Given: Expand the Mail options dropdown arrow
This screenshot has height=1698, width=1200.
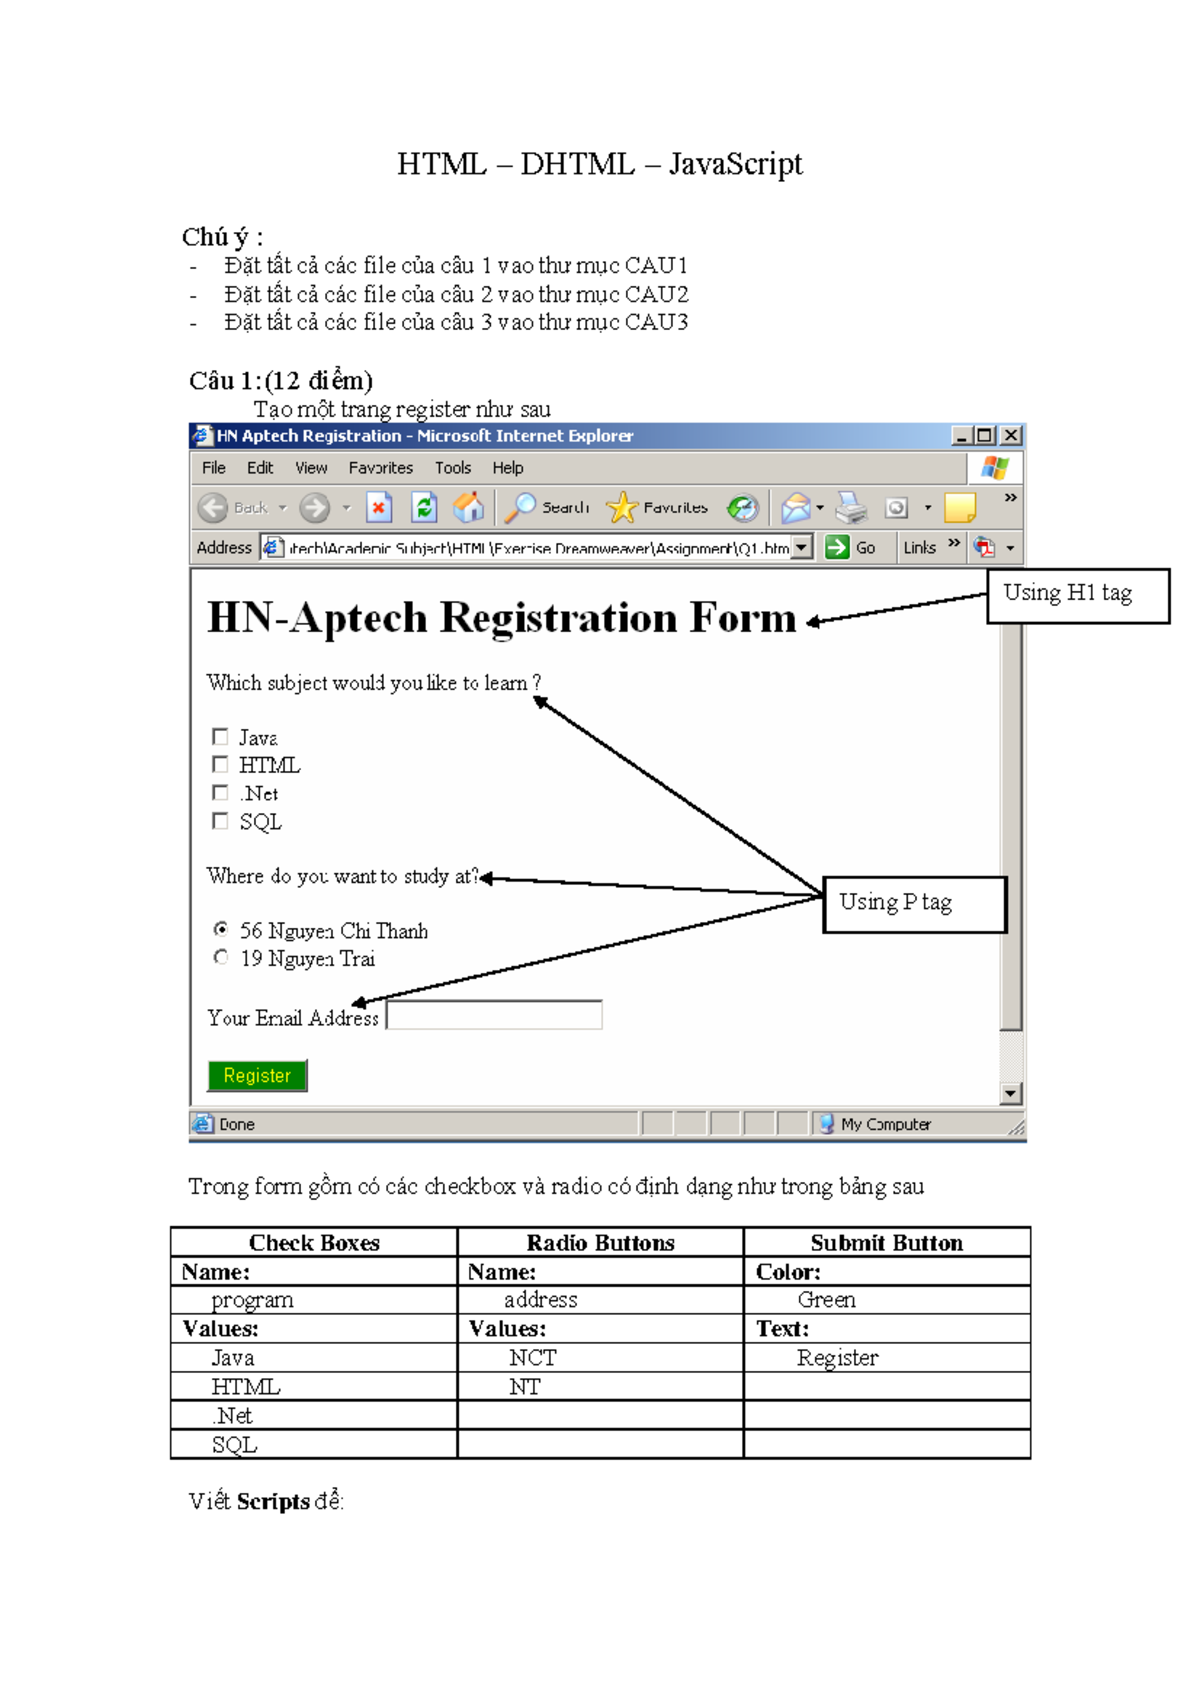Looking at the screenshot, I should pyautogui.click(x=820, y=508).
